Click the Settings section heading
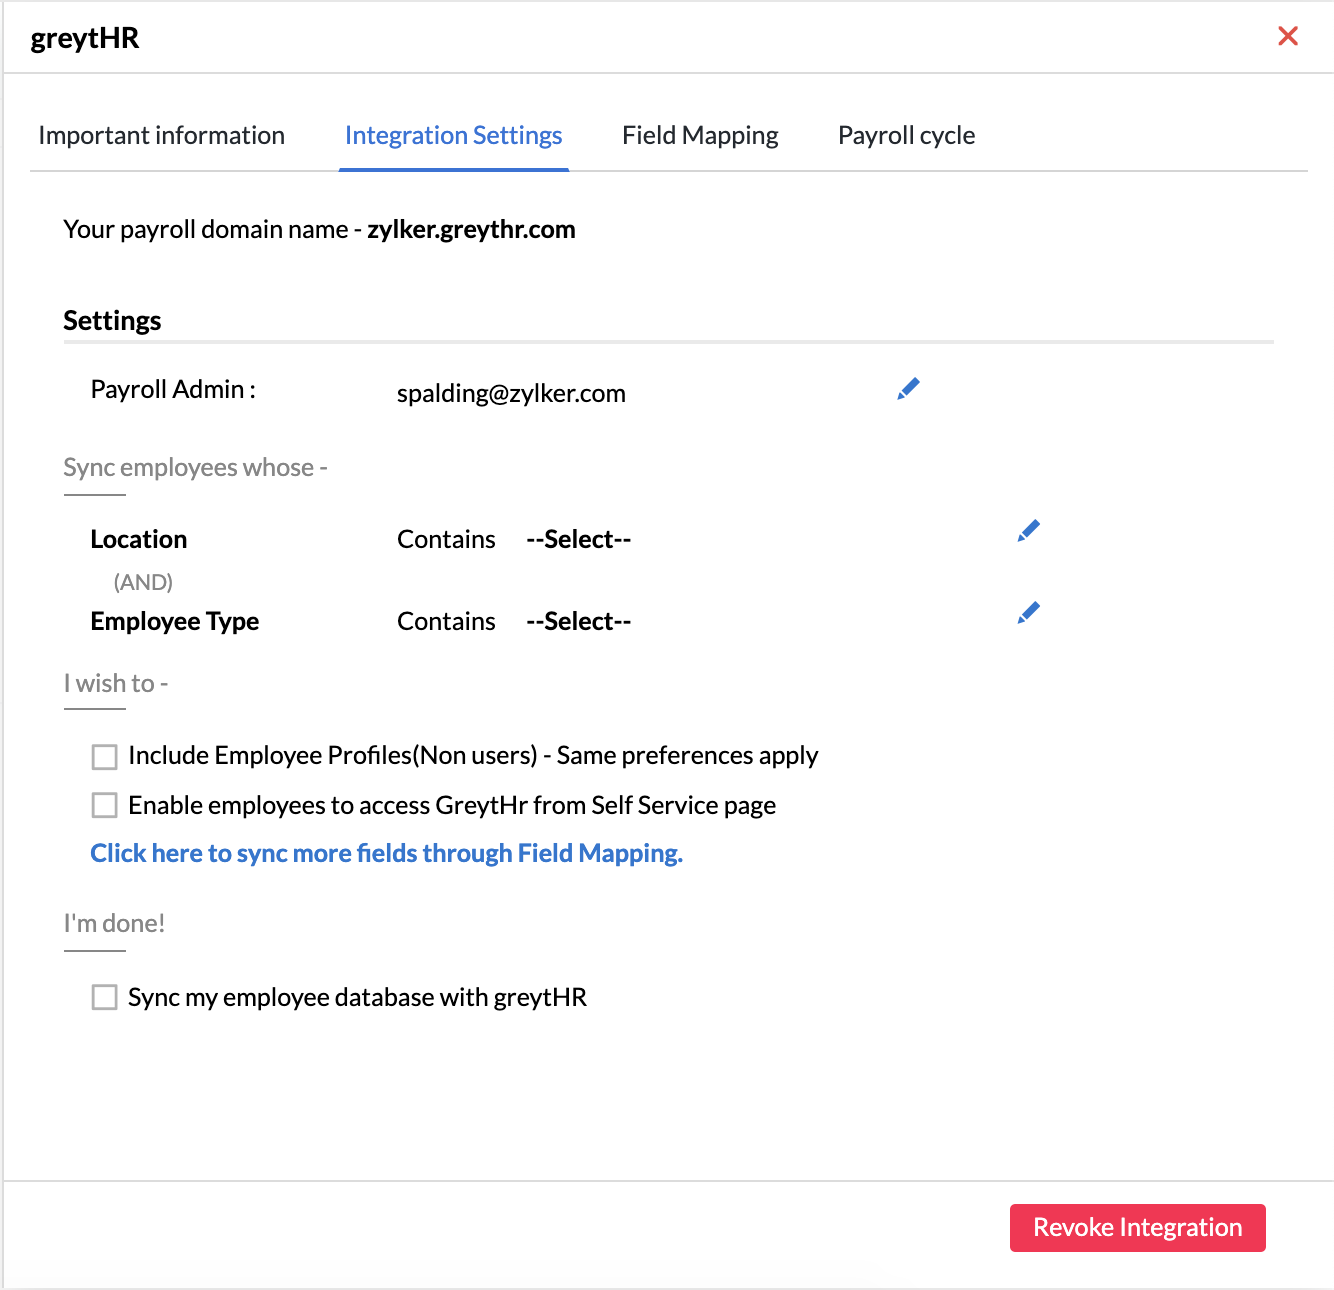 click(112, 321)
